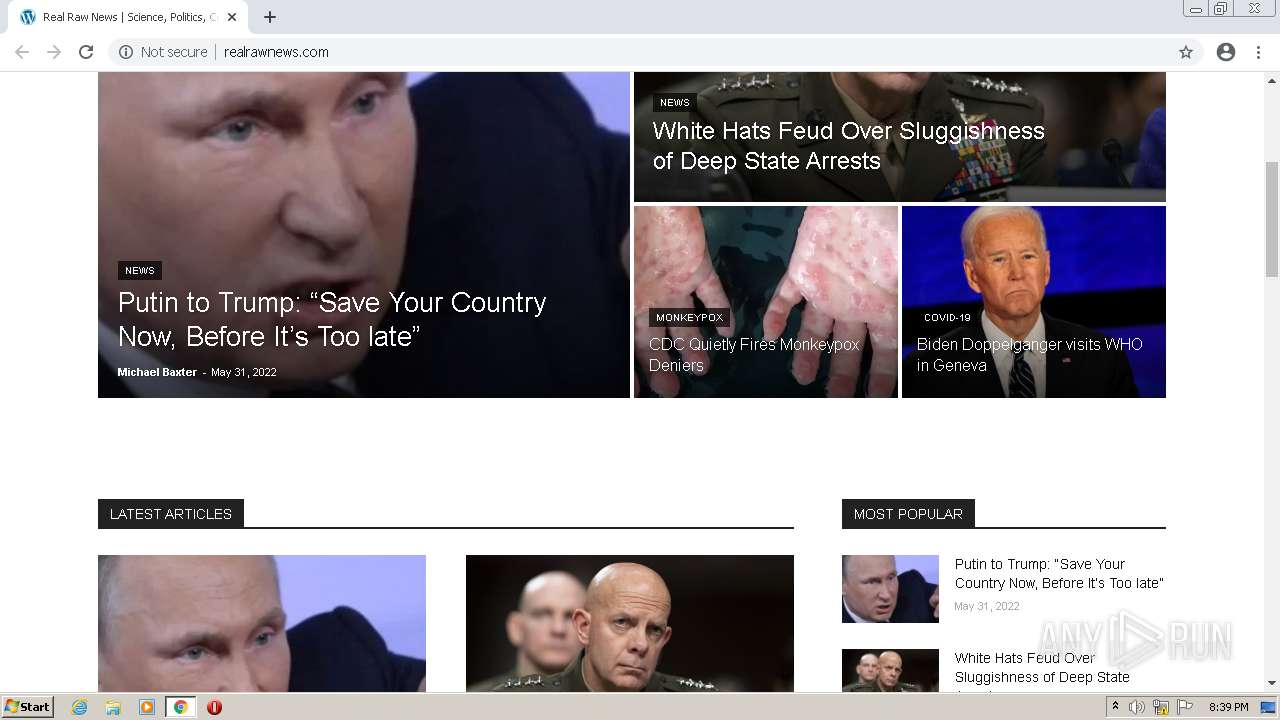The width and height of the screenshot is (1280, 720).
Task: Click the scroll down arrow of page scrollbar
Action: [x=1272, y=683]
